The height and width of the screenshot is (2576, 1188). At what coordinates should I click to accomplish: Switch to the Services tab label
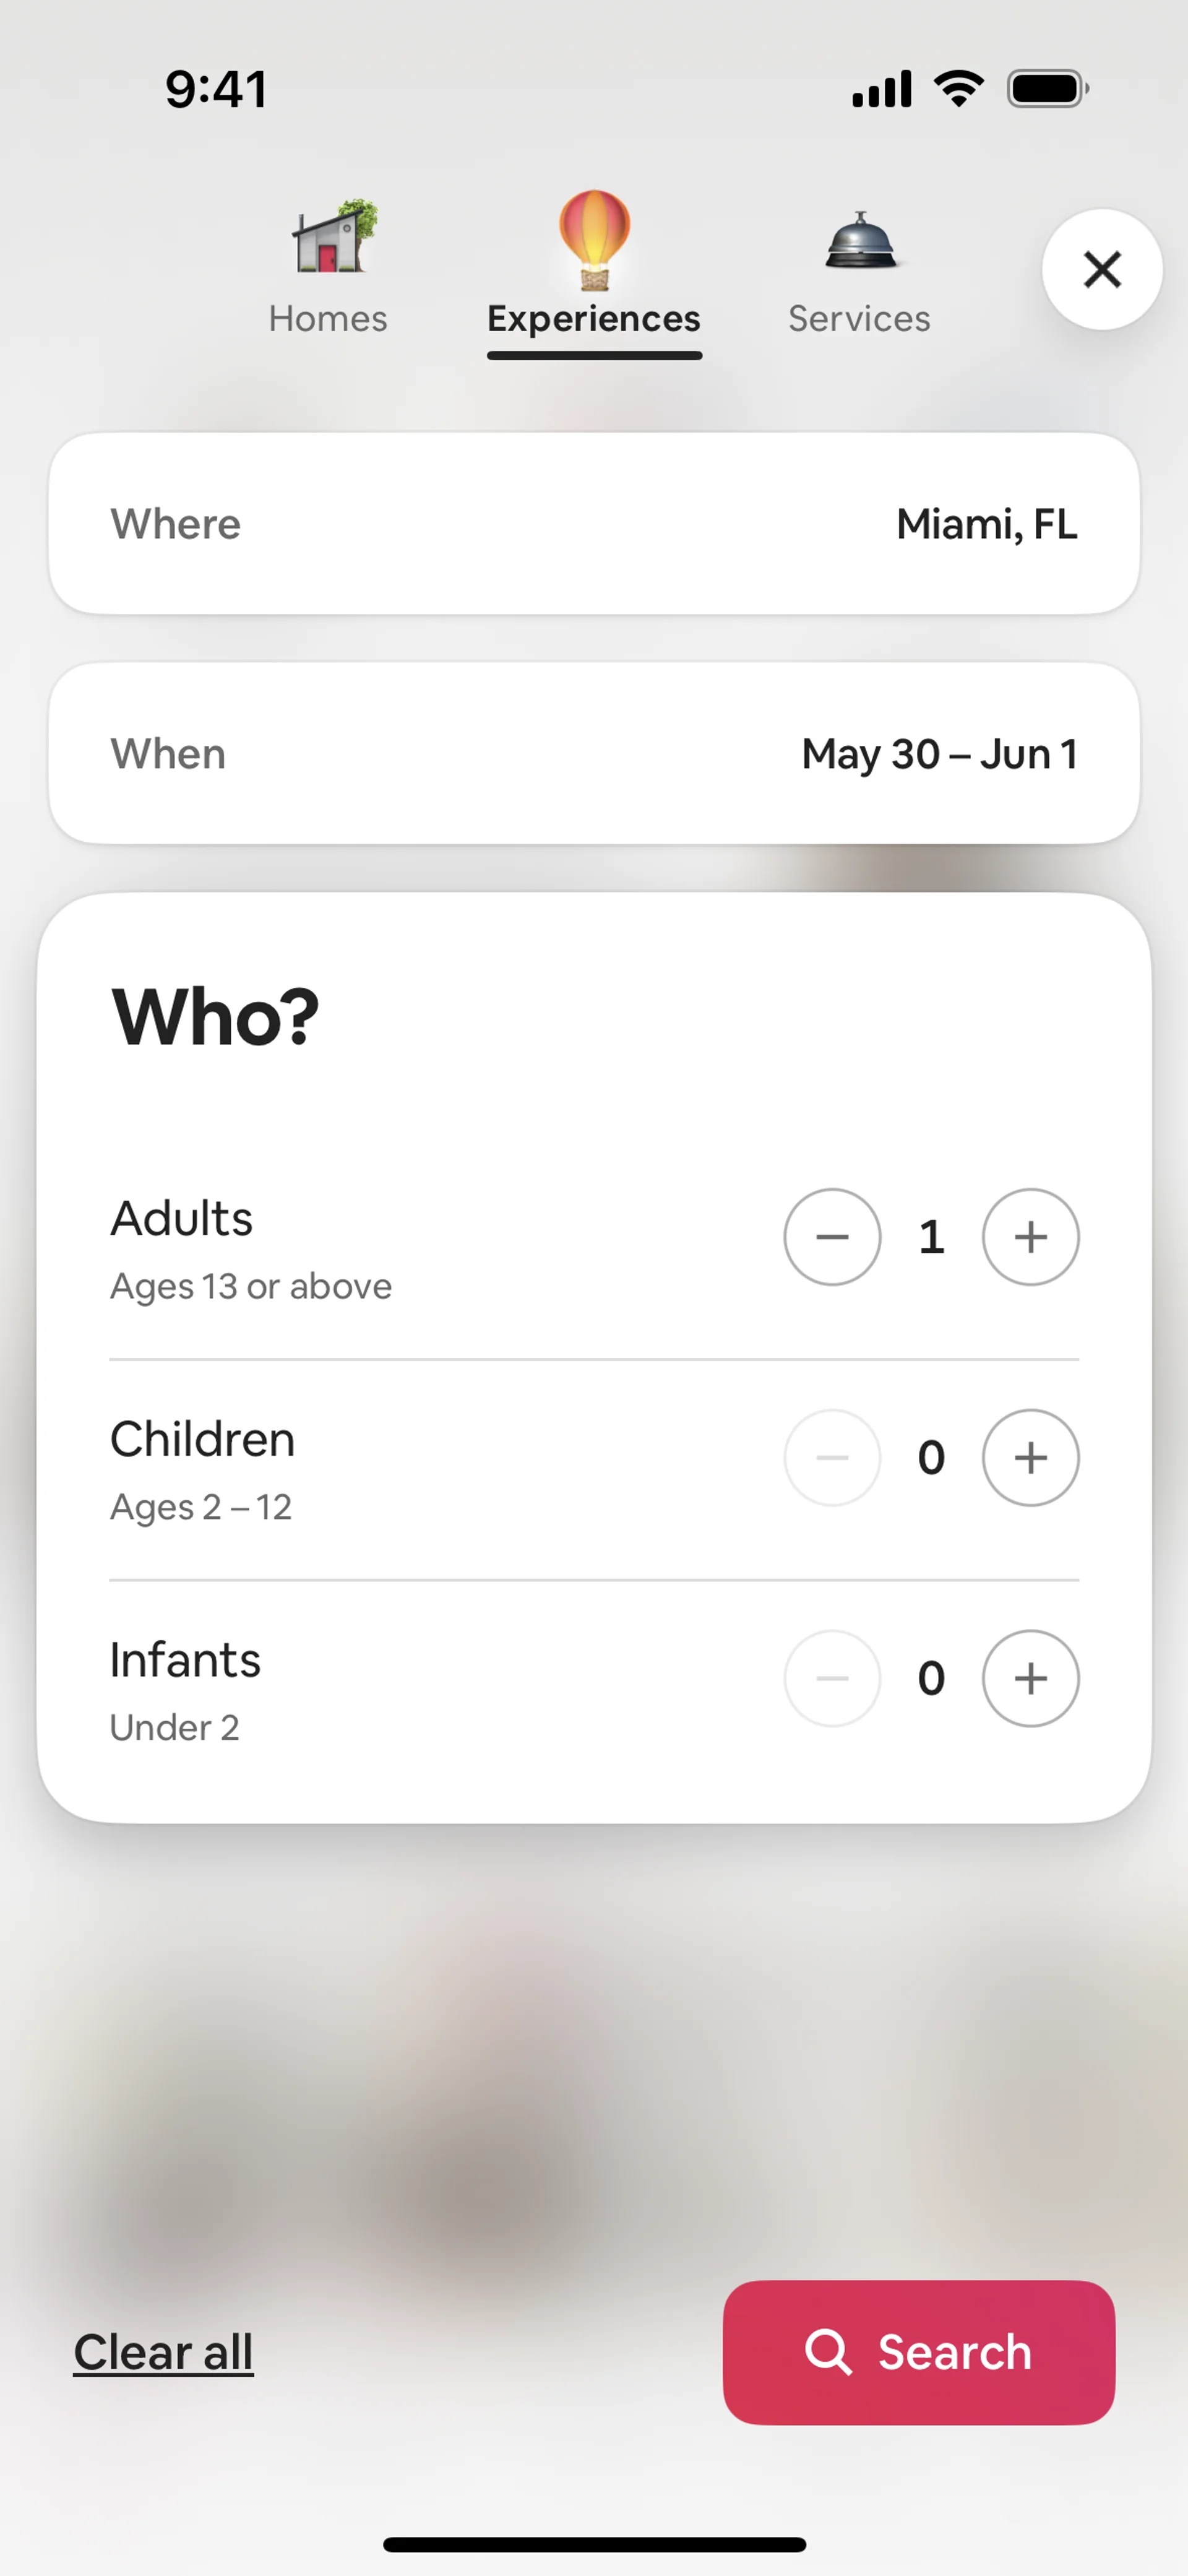coord(859,319)
